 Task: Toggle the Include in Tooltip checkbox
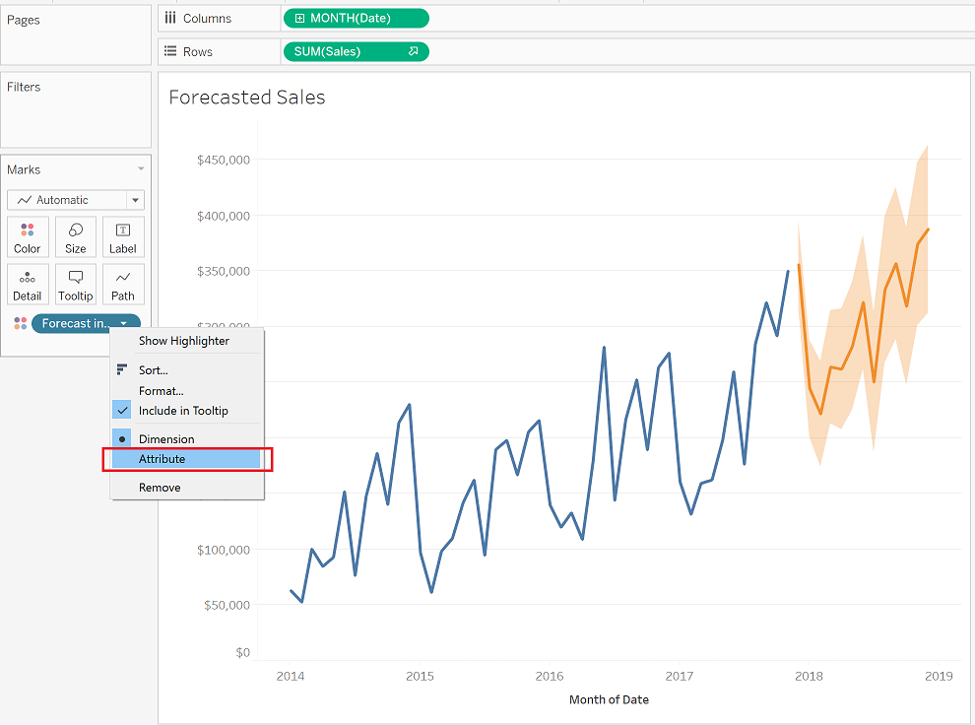pyautogui.click(x=124, y=410)
